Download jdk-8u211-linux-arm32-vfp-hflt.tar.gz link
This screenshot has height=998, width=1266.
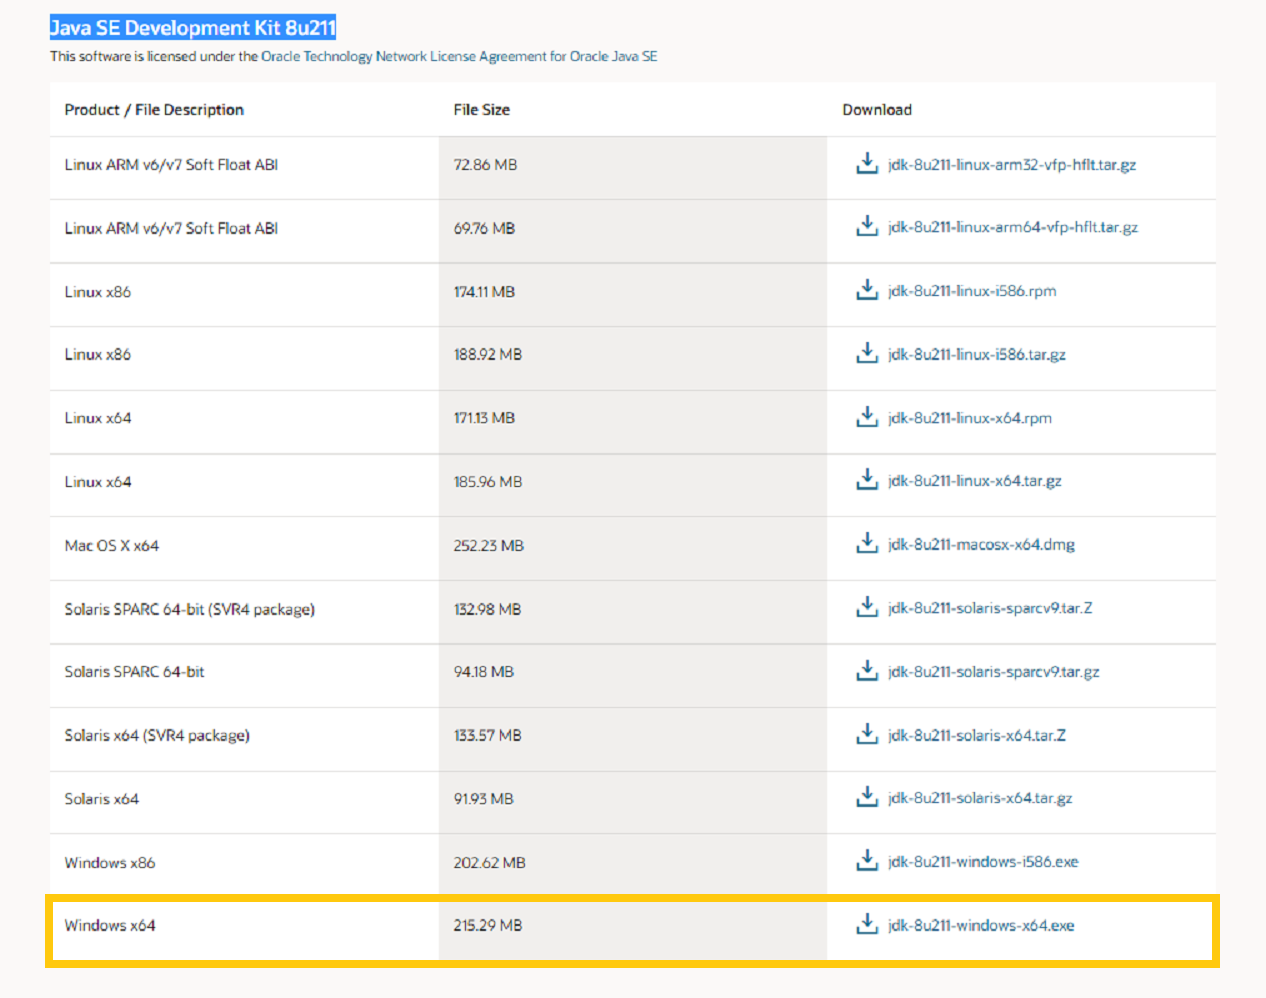click(x=1012, y=165)
